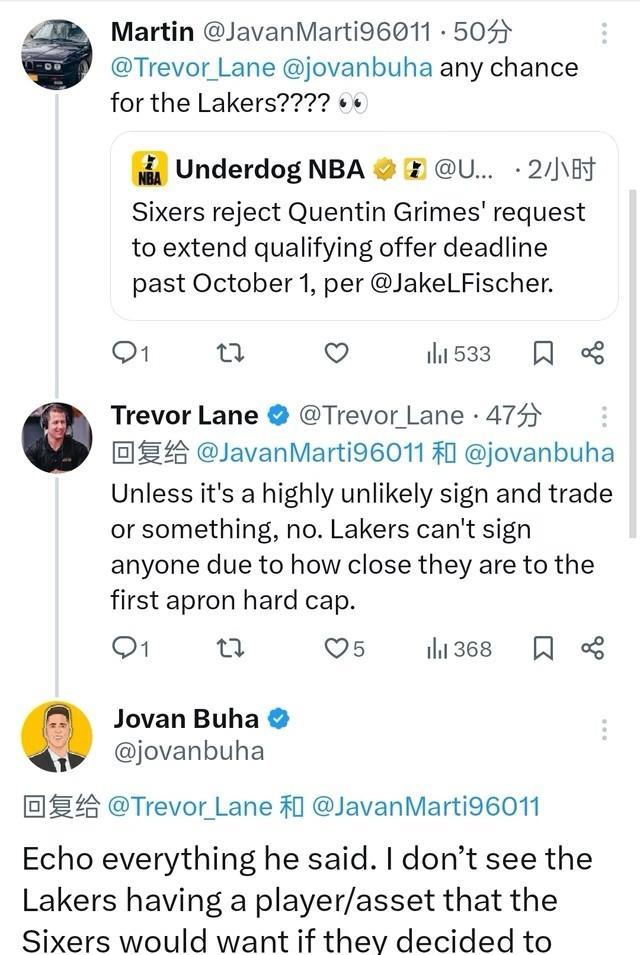Retweet Martin's Lakers question tweet
Screen dimensions: 640x955
point(230,353)
